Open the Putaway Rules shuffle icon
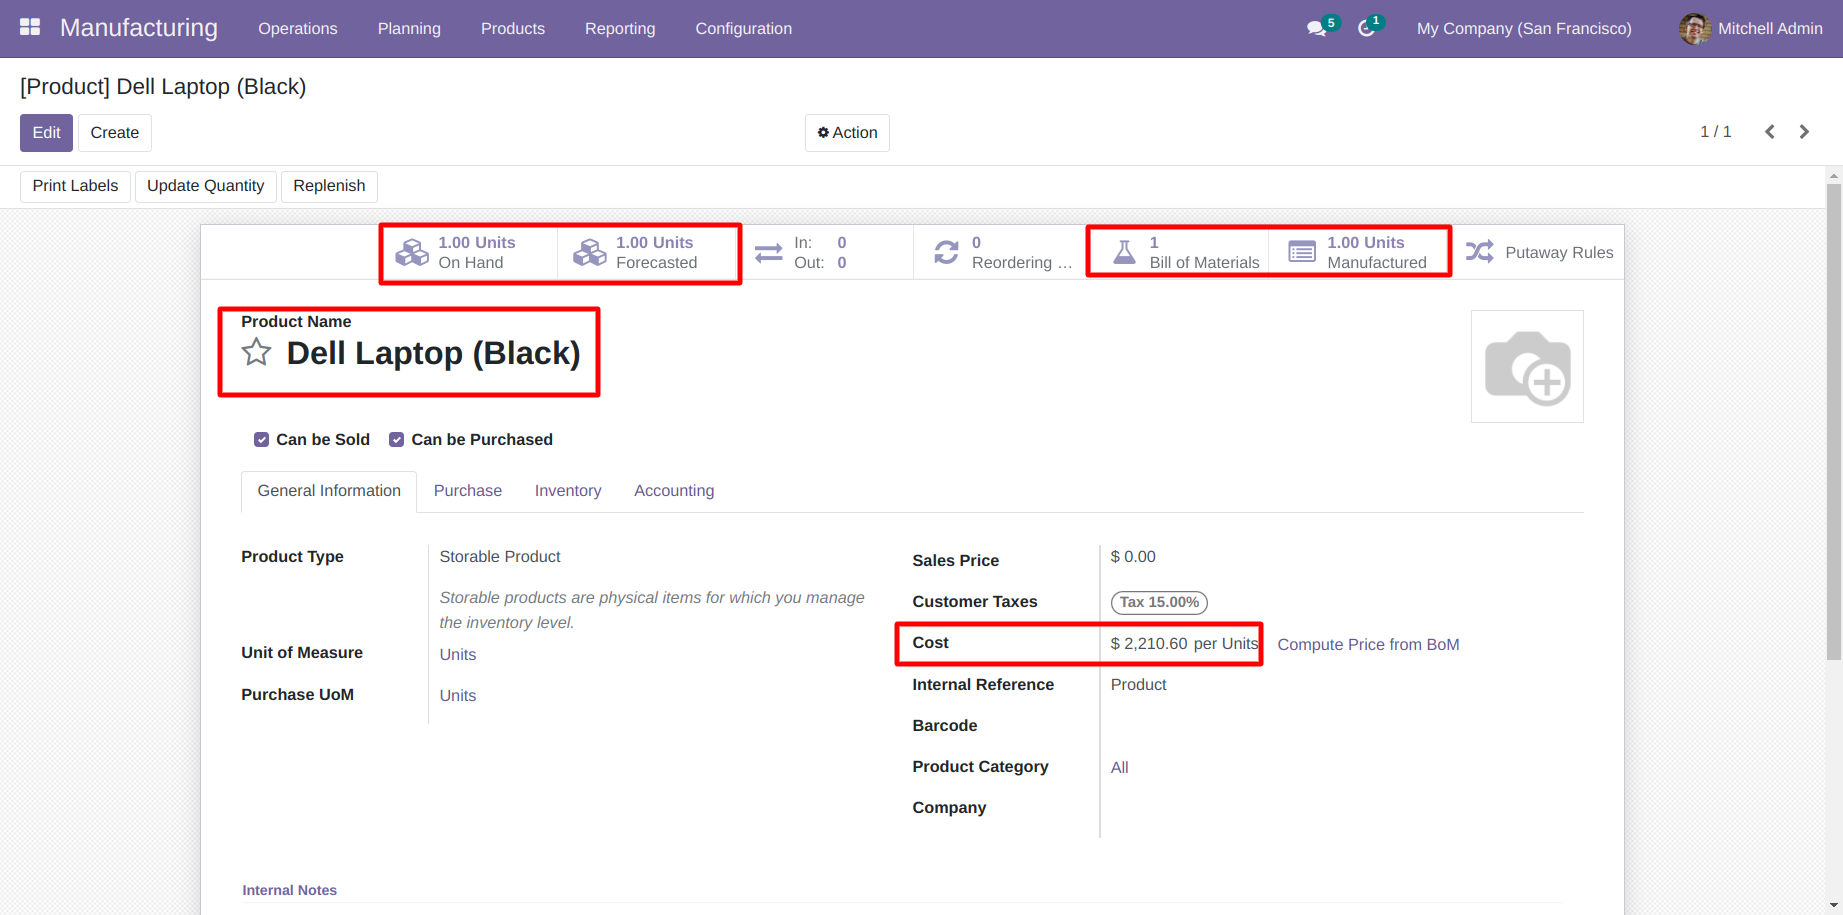1843x915 pixels. pyautogui.click(x=1480, y=252)
